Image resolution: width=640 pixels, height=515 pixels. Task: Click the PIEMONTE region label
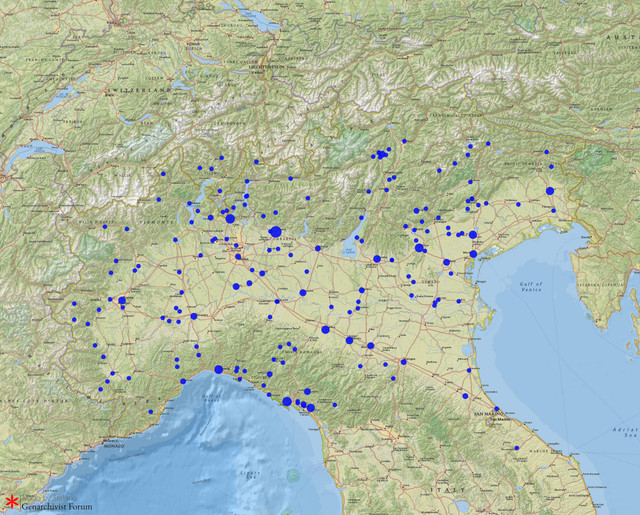(x=158, y=222)
